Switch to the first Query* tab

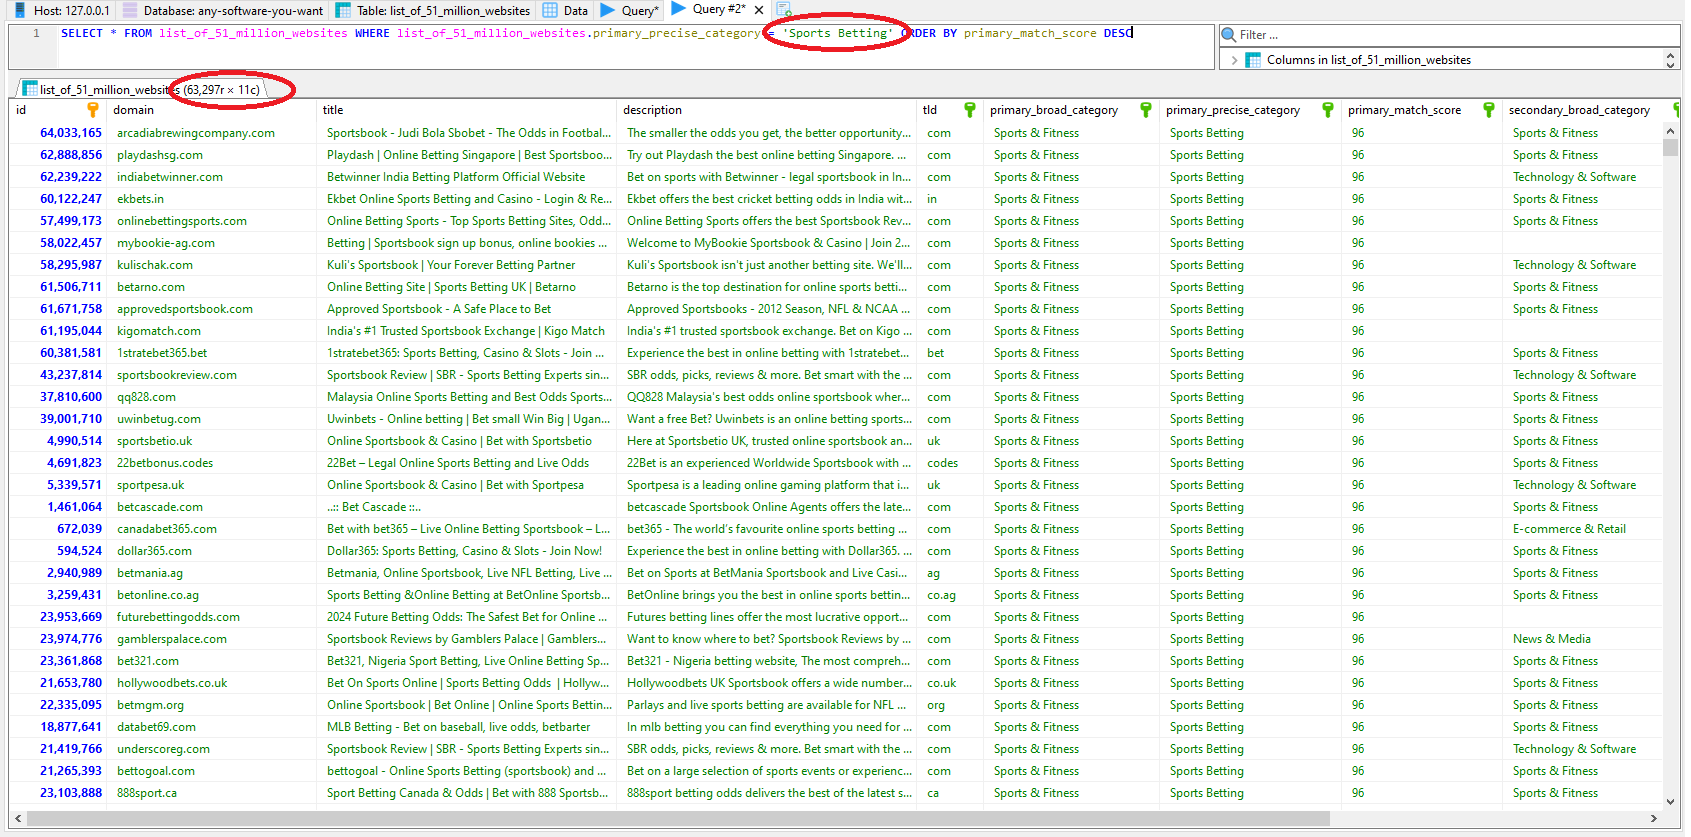(x=630, y=10)
